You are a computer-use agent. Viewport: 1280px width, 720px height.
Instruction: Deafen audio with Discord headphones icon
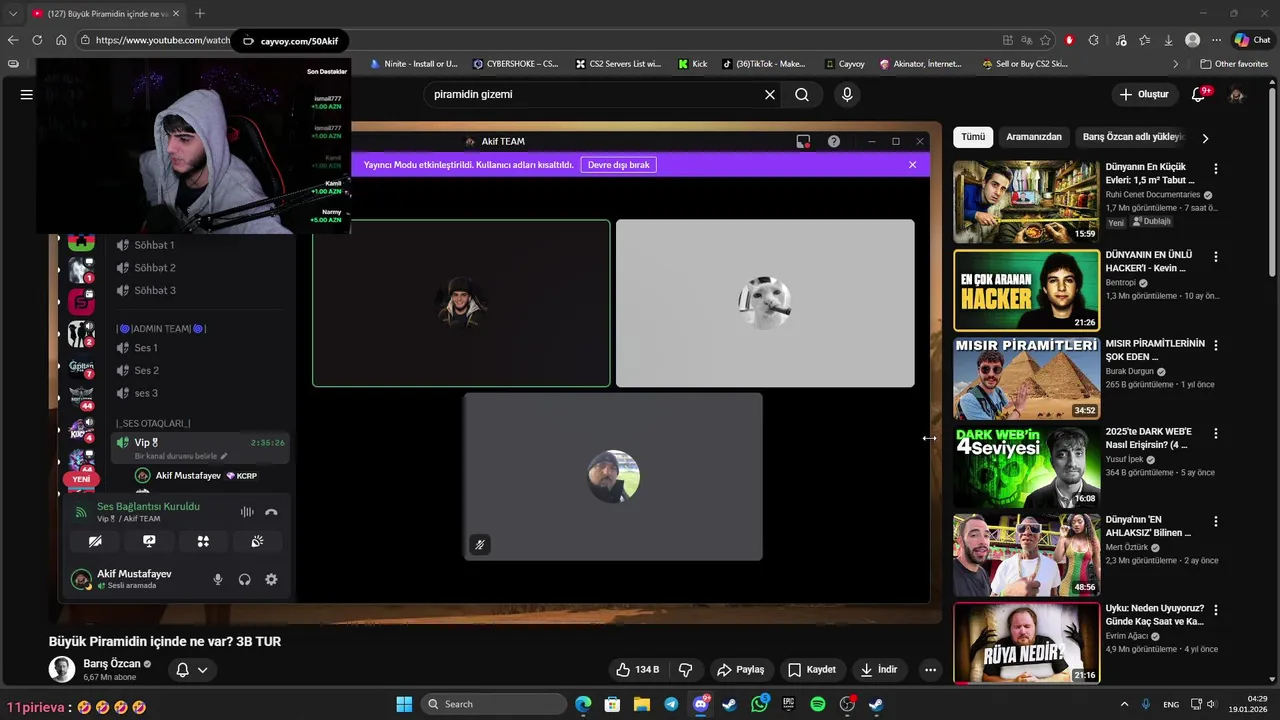244,579
